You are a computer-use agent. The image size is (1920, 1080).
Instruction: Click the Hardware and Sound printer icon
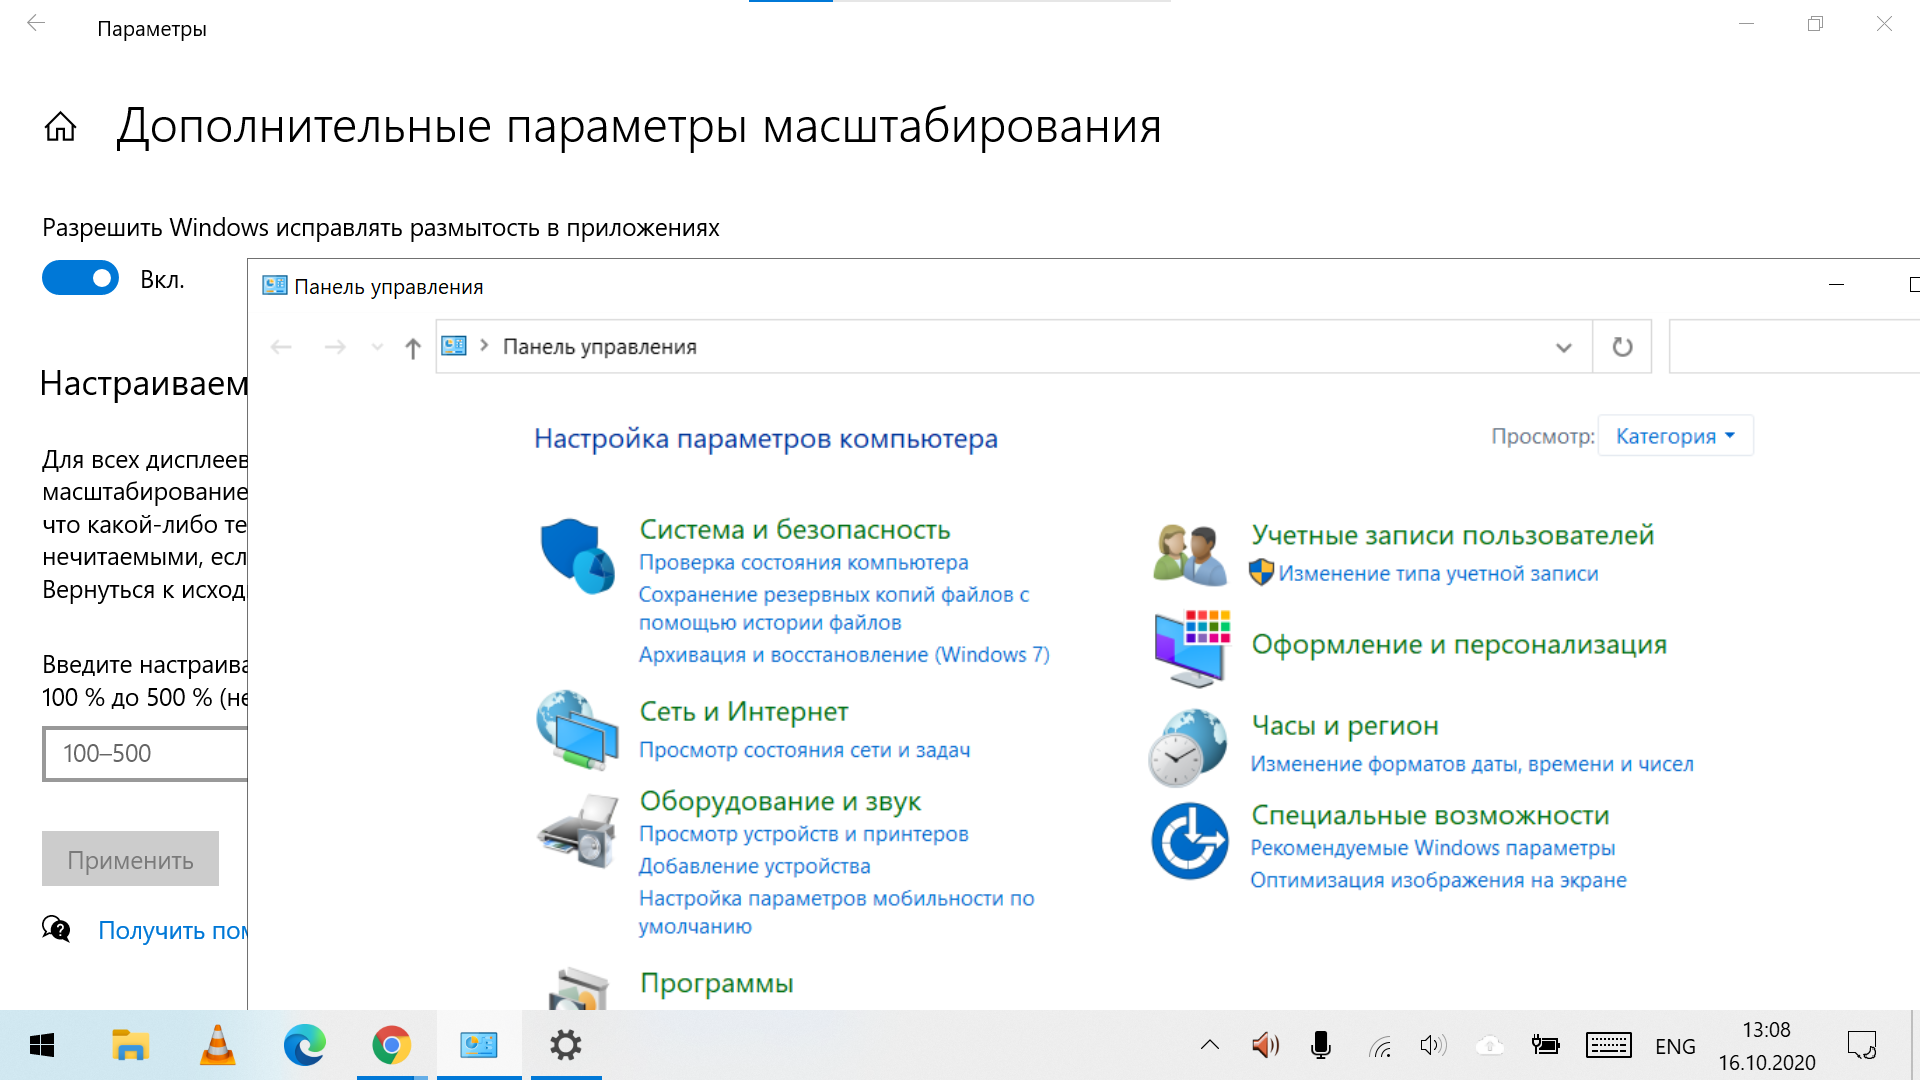coord(577,830)
